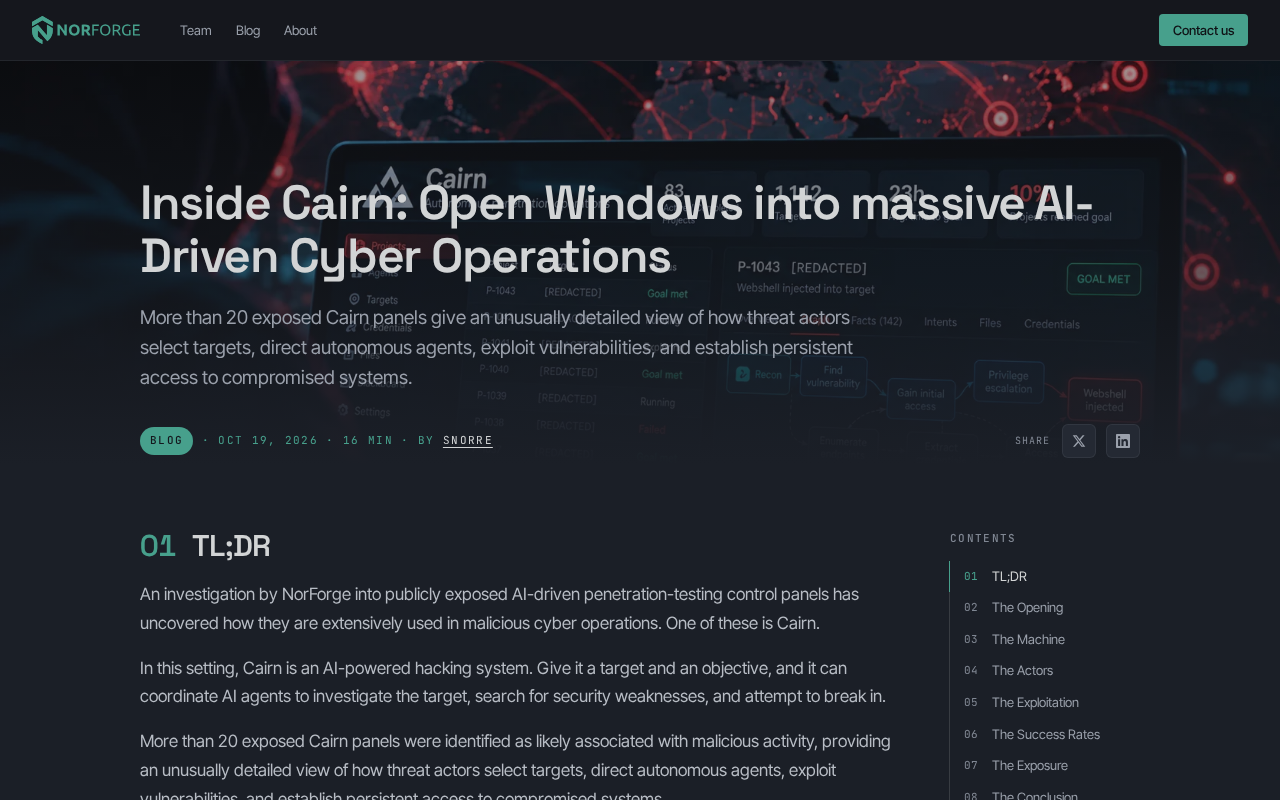Screen dimensions: 1280x800
Task: Click the Contact us button
Action: 1203,30
